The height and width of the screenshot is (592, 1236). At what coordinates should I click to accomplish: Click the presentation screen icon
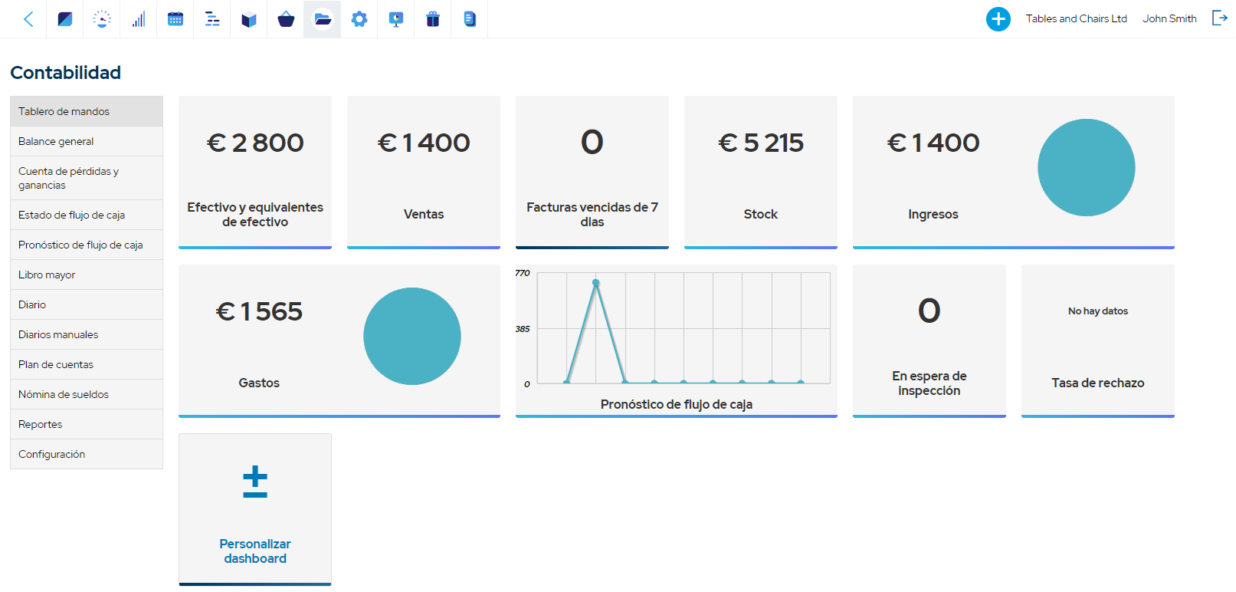pyautogui.click(x=395, y=18)
